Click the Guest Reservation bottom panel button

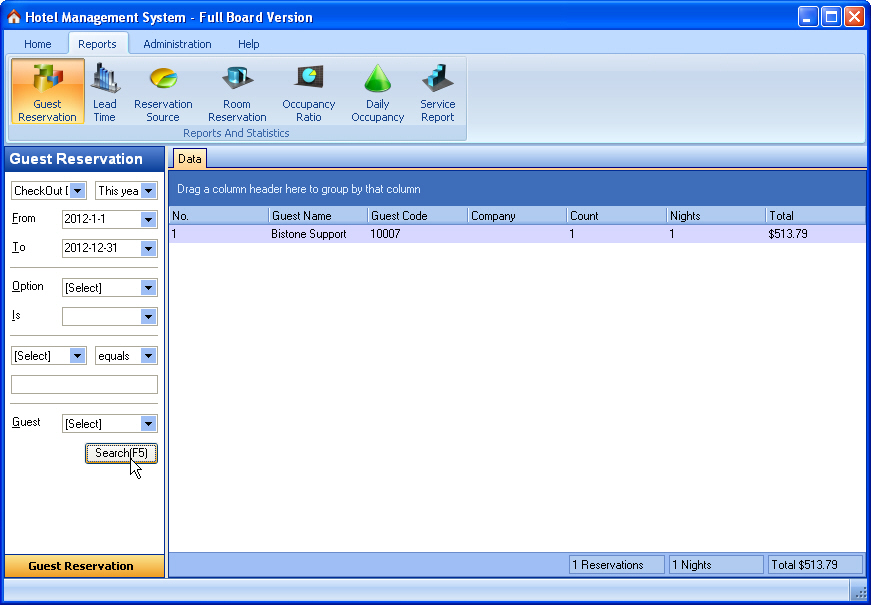81,566
